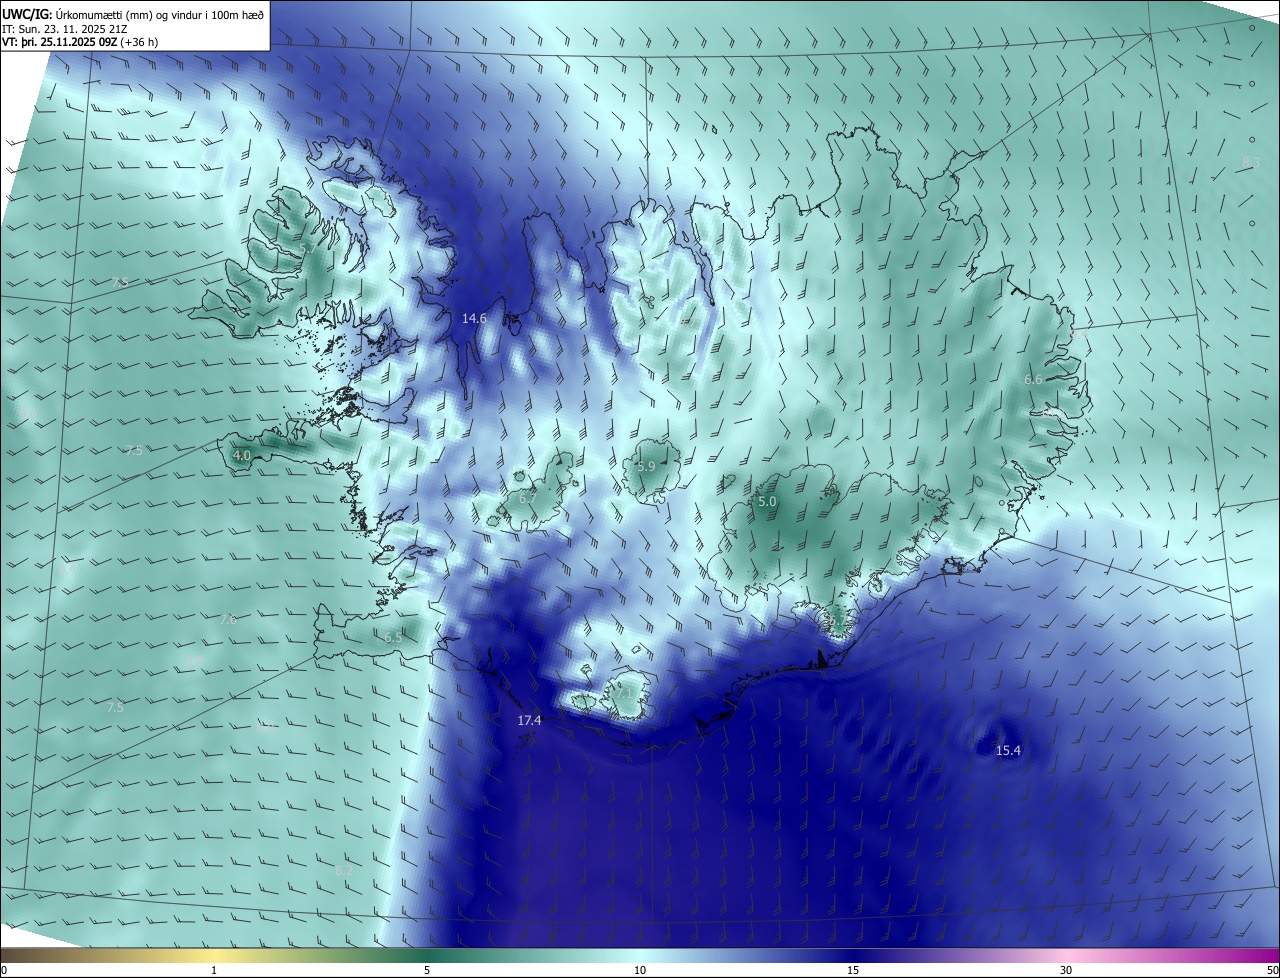Image resolution: width=1280 pixels, height=978 pixels.
Task: Click the color scale tick label 0
Action: pyautogui.click(x=4, y=970)
